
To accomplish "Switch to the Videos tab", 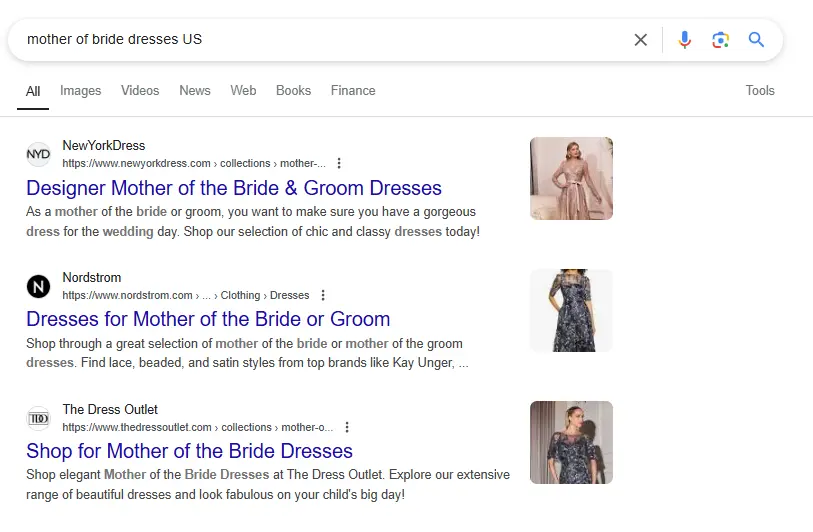I will tap(140, 90).
